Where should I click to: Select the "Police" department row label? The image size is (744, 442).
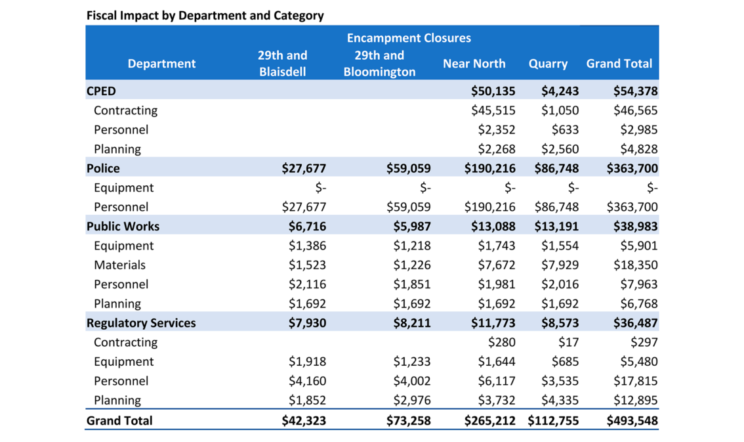tap(104, 168)
